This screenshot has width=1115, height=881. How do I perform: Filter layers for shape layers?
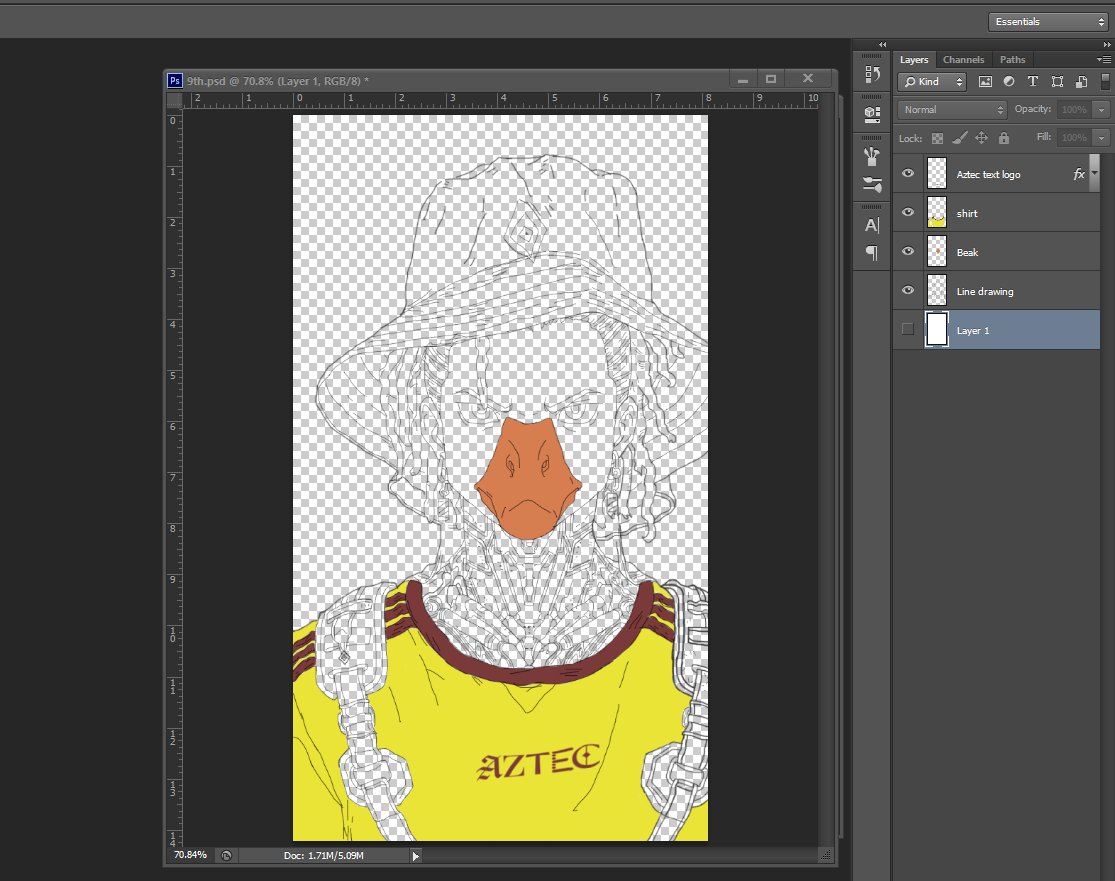[1057, 82]
